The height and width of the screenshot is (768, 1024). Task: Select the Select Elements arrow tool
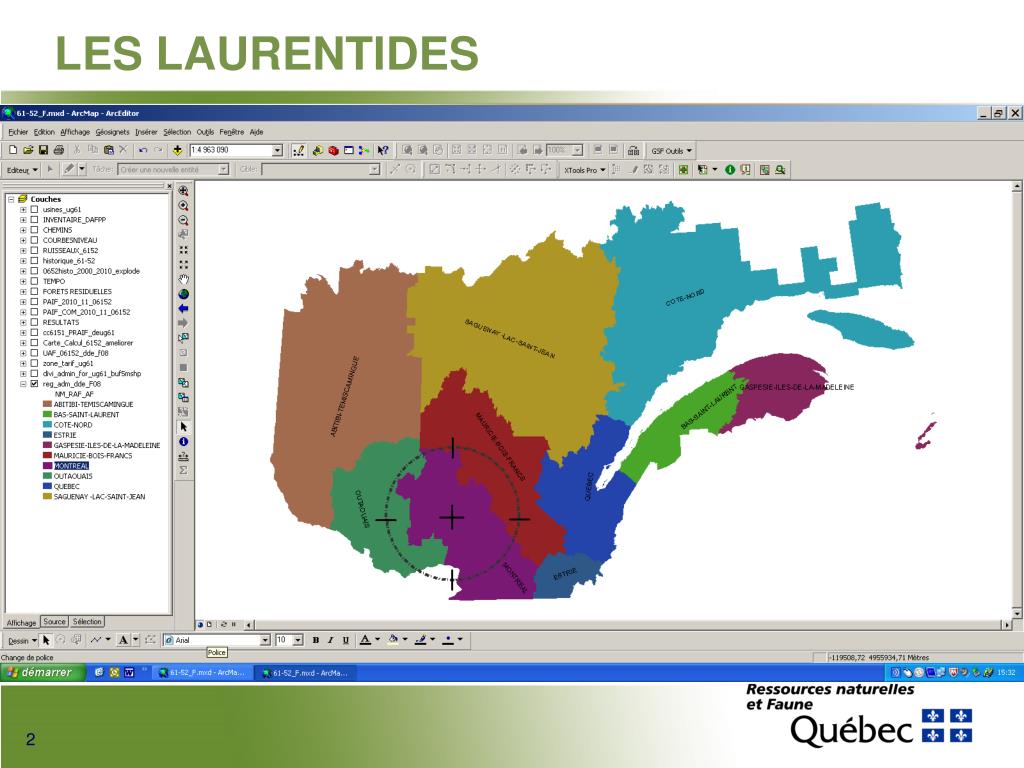click(184, 426)
